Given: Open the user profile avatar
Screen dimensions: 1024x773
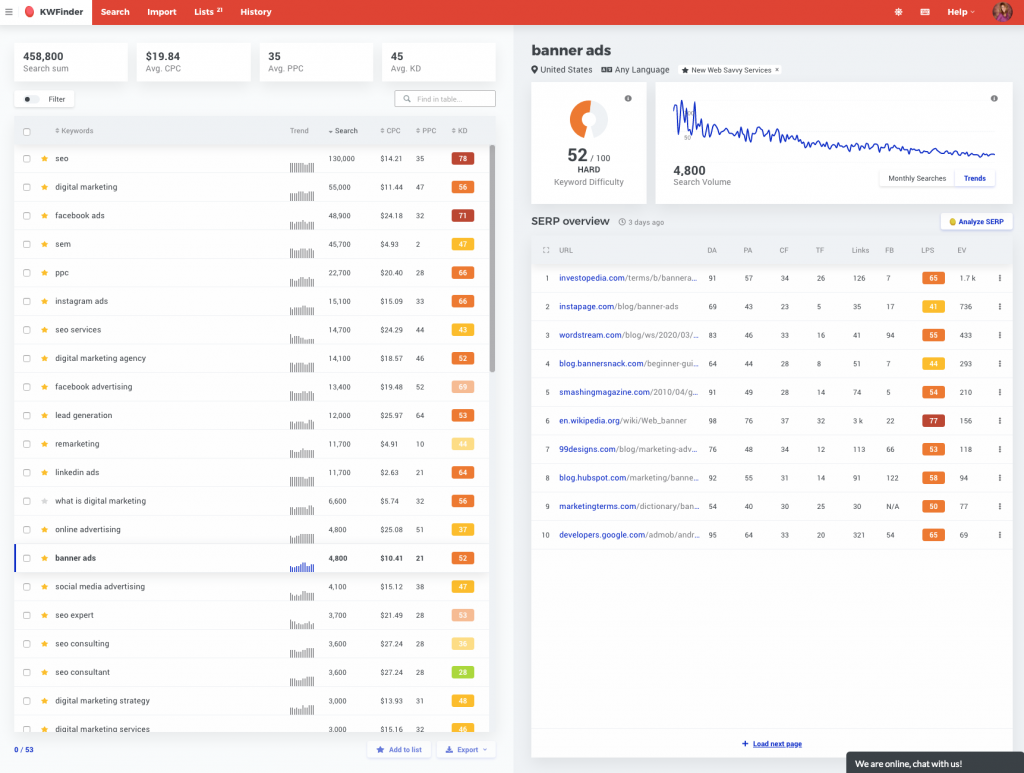Looking at the screenshot, I should click(1002, 12).
